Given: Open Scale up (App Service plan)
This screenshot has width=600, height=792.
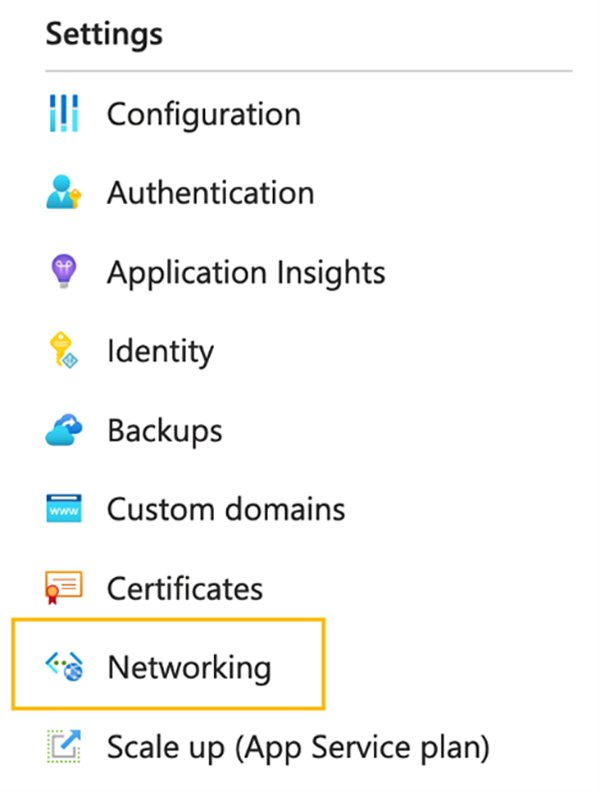Looking at the screenshot, I should 298,747.
